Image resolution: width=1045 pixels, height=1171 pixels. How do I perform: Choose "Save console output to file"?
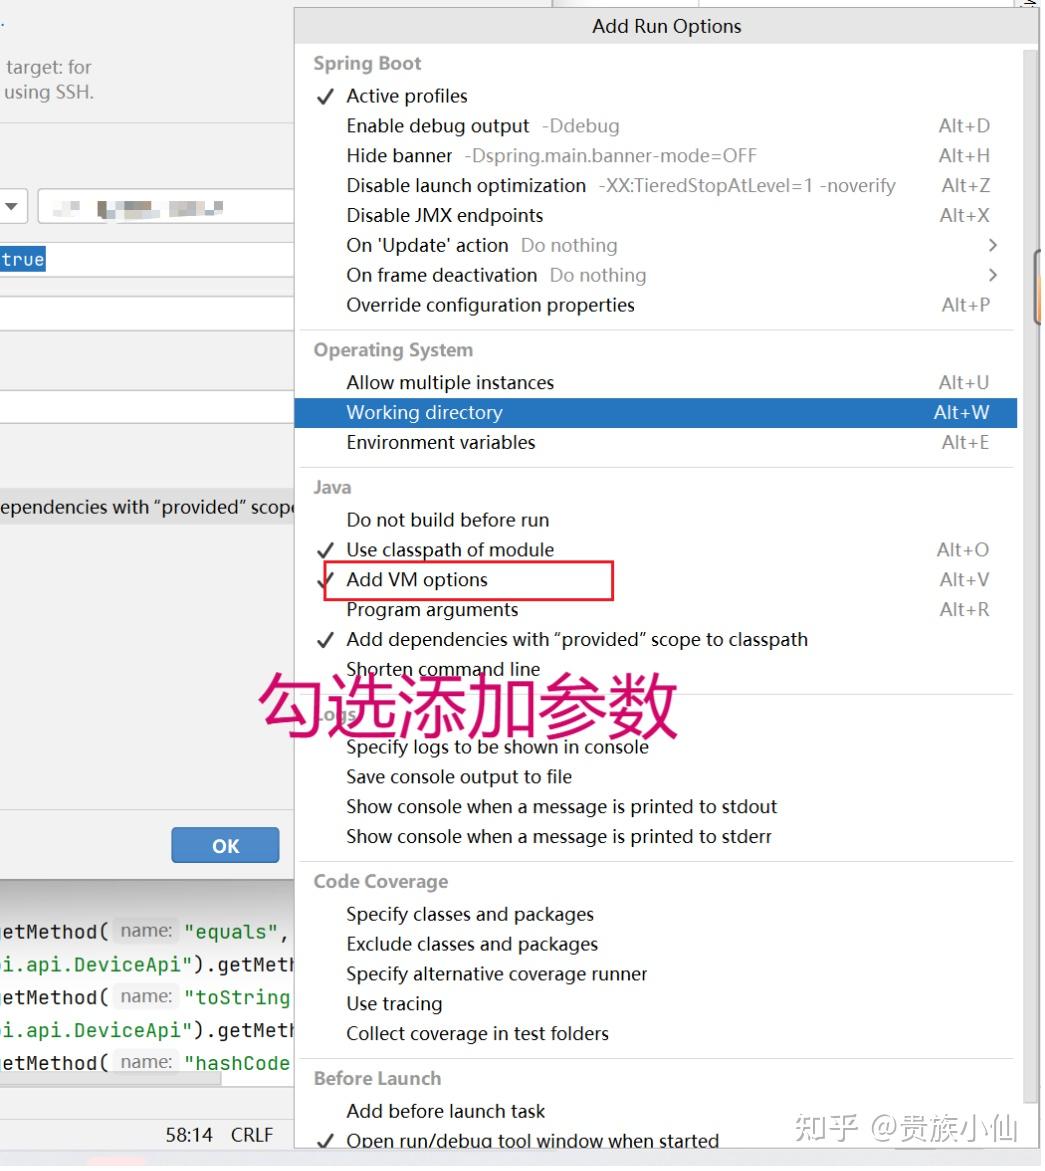point(458,777)
